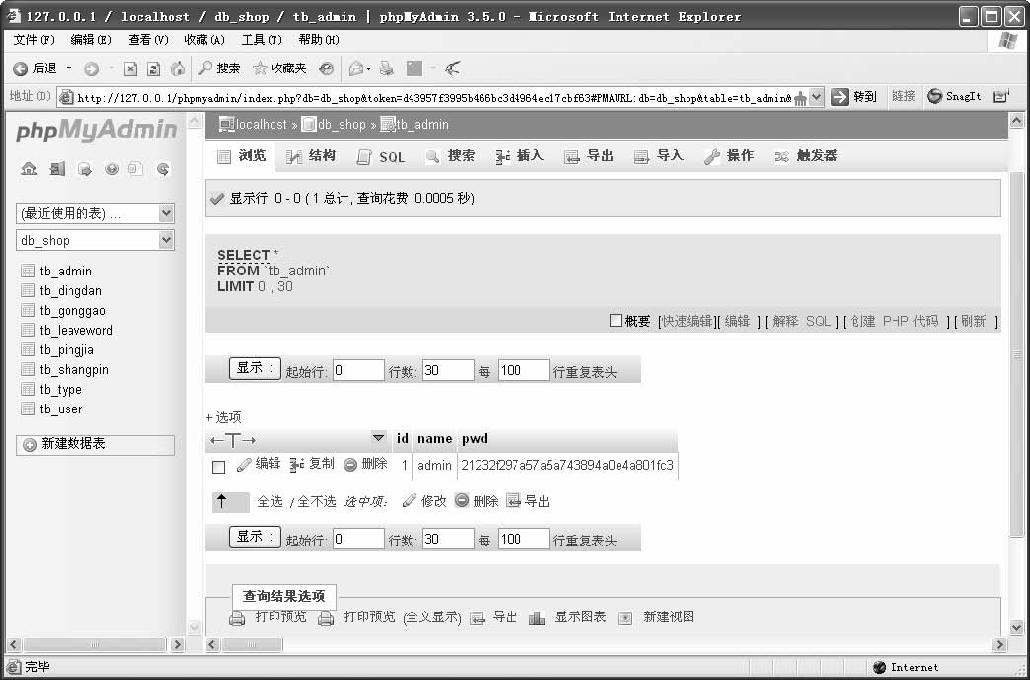
Task: Open the 查看(V) menu
Action: click(x=148, y=40)
